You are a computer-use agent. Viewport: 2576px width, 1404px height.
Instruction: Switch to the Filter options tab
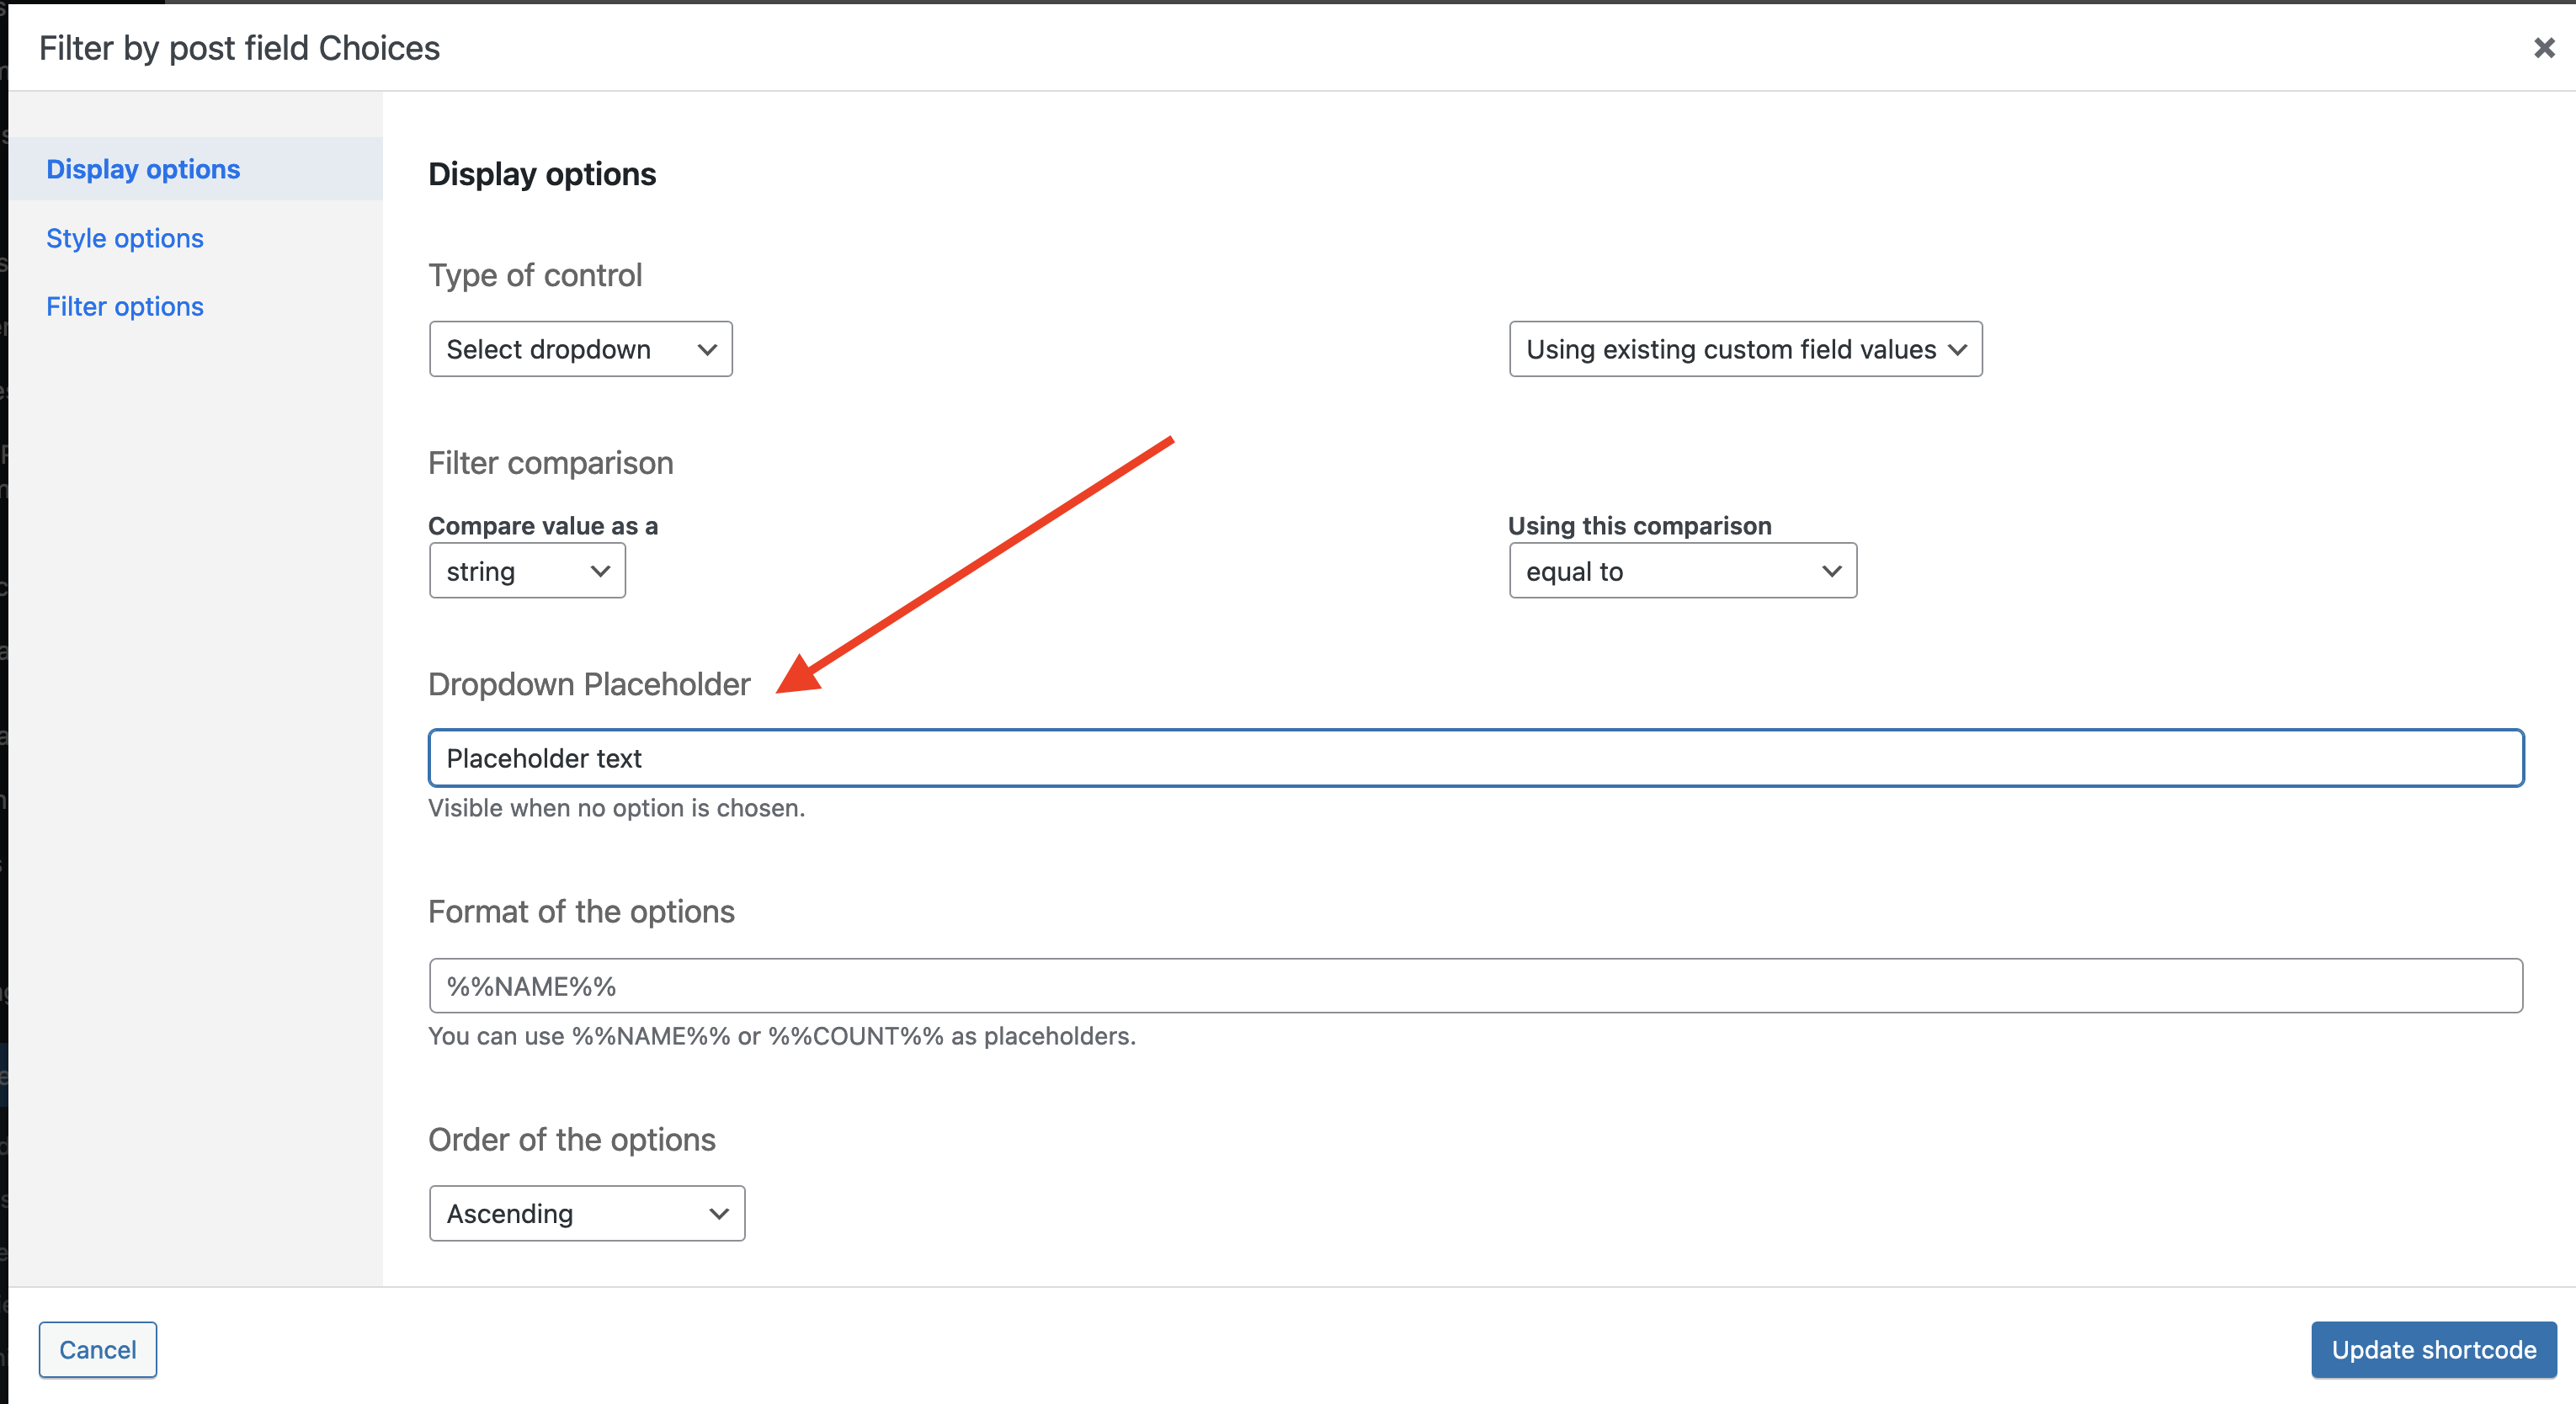coord(125,306)
